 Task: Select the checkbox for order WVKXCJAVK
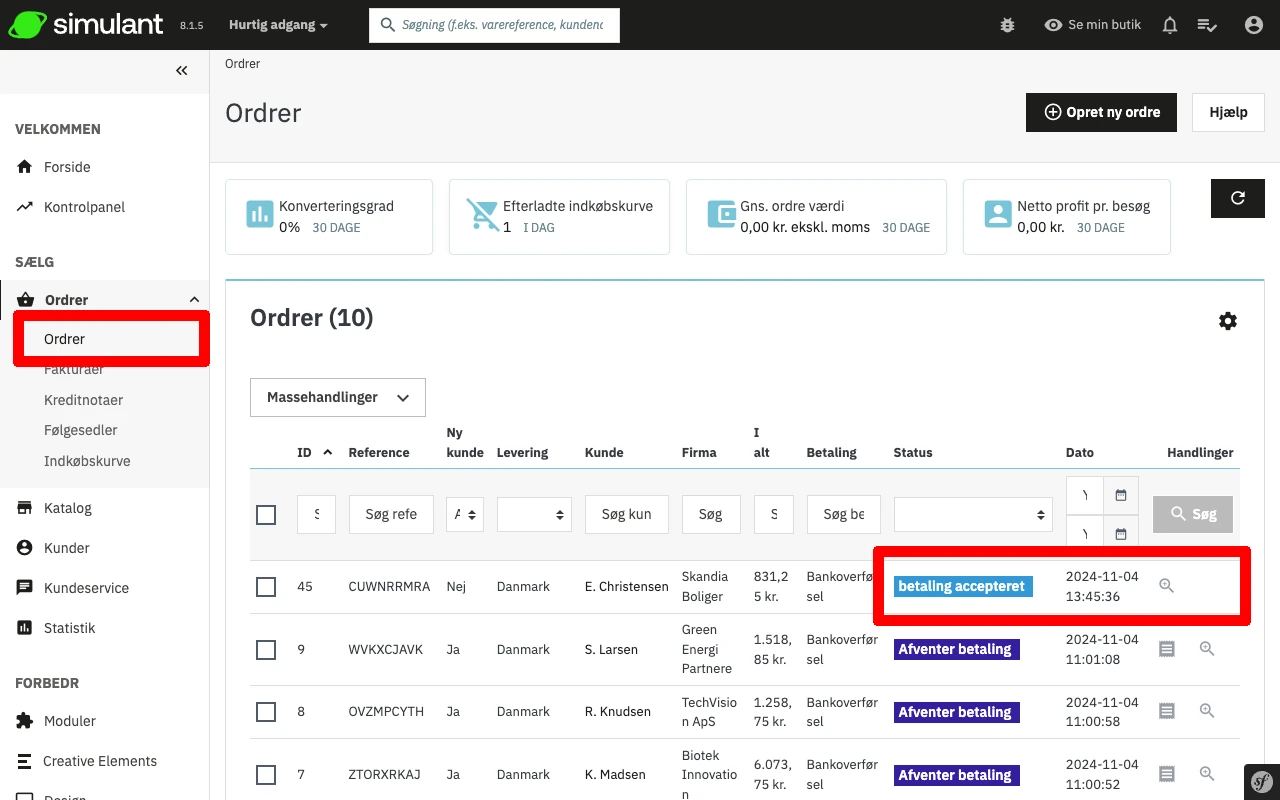coord(266,650)
